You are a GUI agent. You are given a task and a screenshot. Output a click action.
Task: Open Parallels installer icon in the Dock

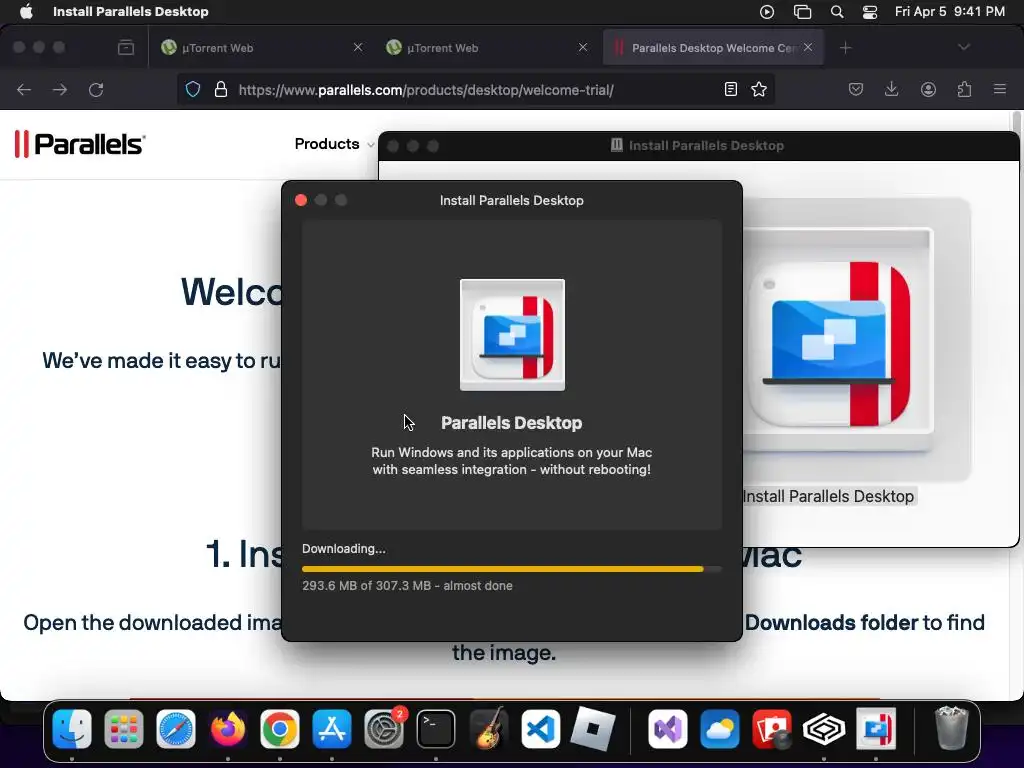876,729
